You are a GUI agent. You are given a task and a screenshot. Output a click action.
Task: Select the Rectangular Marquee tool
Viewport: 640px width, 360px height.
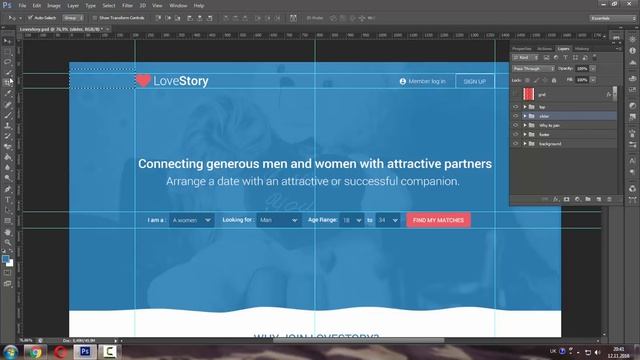pyautogui.click(x=7, y=52)
